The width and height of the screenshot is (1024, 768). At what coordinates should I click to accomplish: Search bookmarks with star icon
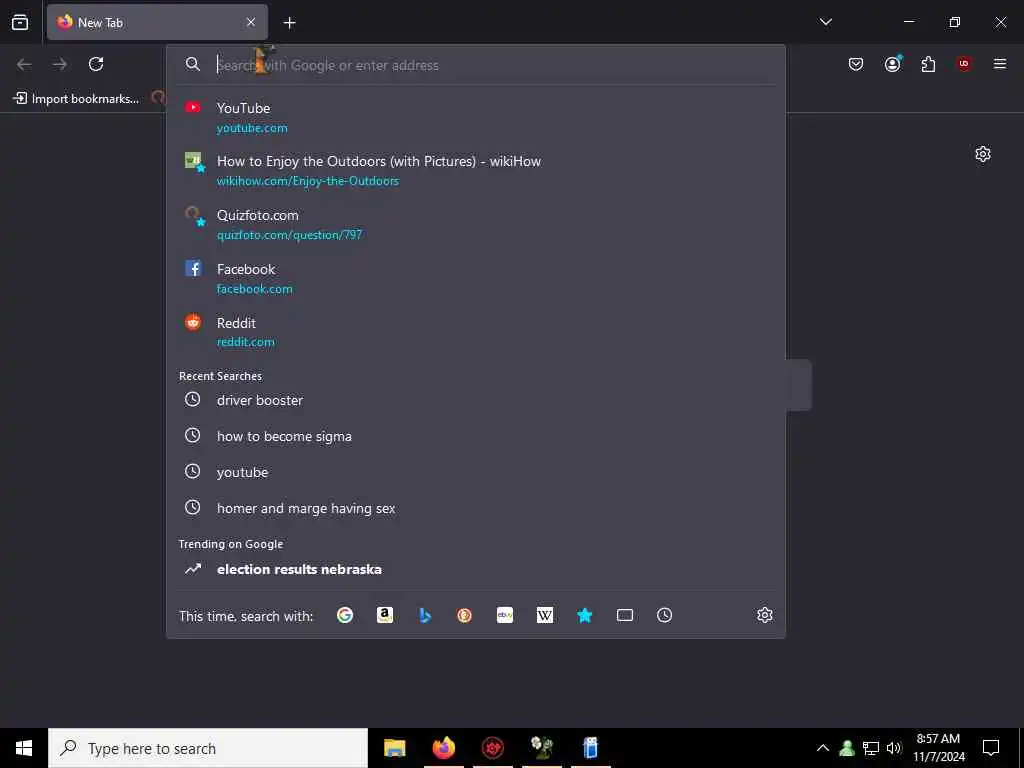click(584, 615)
